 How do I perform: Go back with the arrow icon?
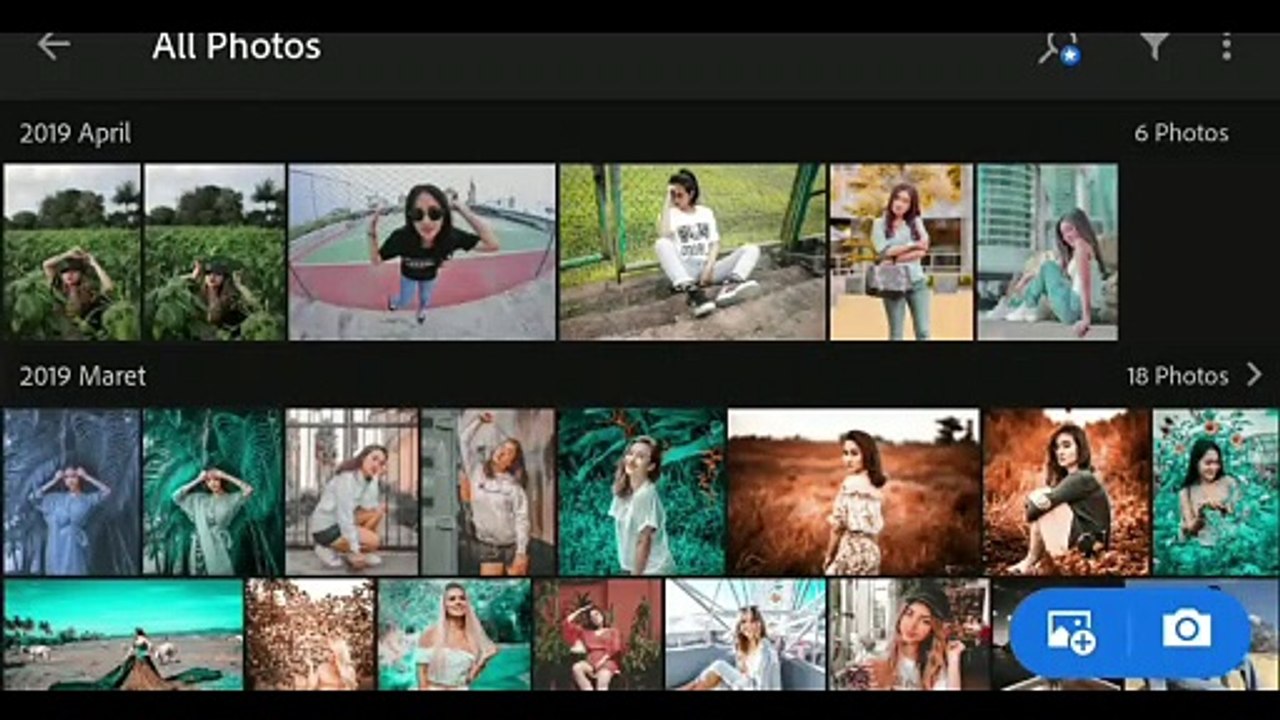(53, 46)
